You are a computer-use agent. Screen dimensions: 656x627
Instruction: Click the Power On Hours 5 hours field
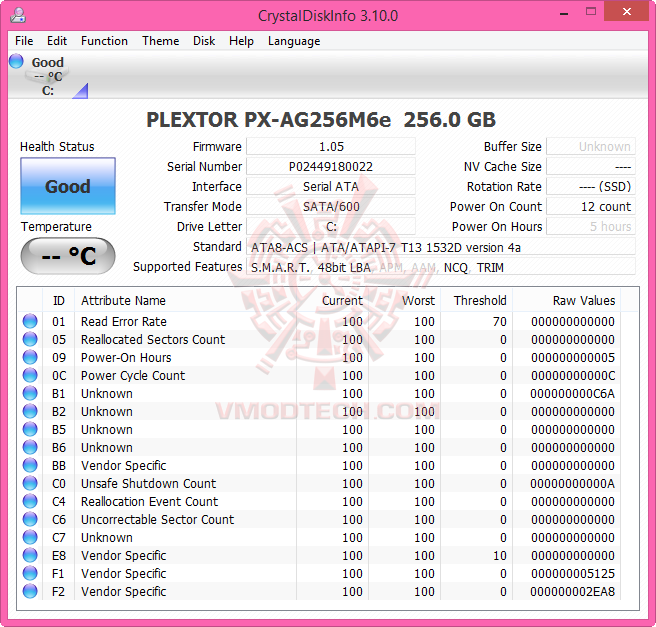pyautogui.click(x=591, y=227)
